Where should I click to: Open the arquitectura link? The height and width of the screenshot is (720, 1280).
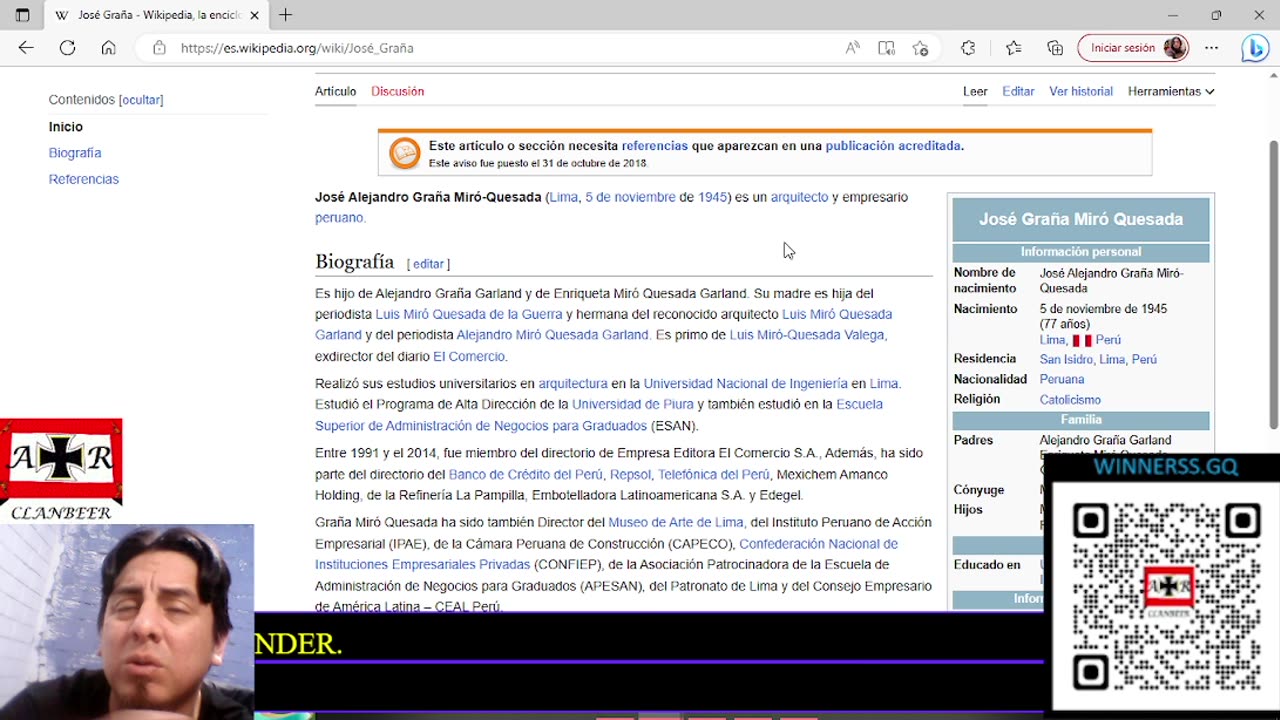[x=573, y=383]
